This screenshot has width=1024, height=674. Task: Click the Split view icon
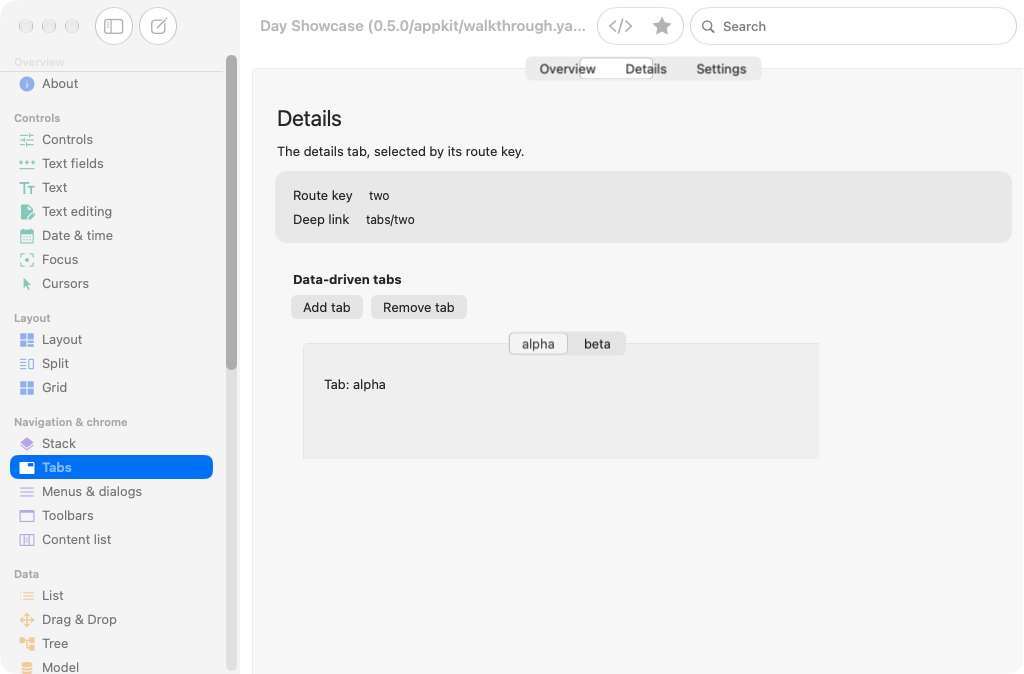click(x=27, y=364)
